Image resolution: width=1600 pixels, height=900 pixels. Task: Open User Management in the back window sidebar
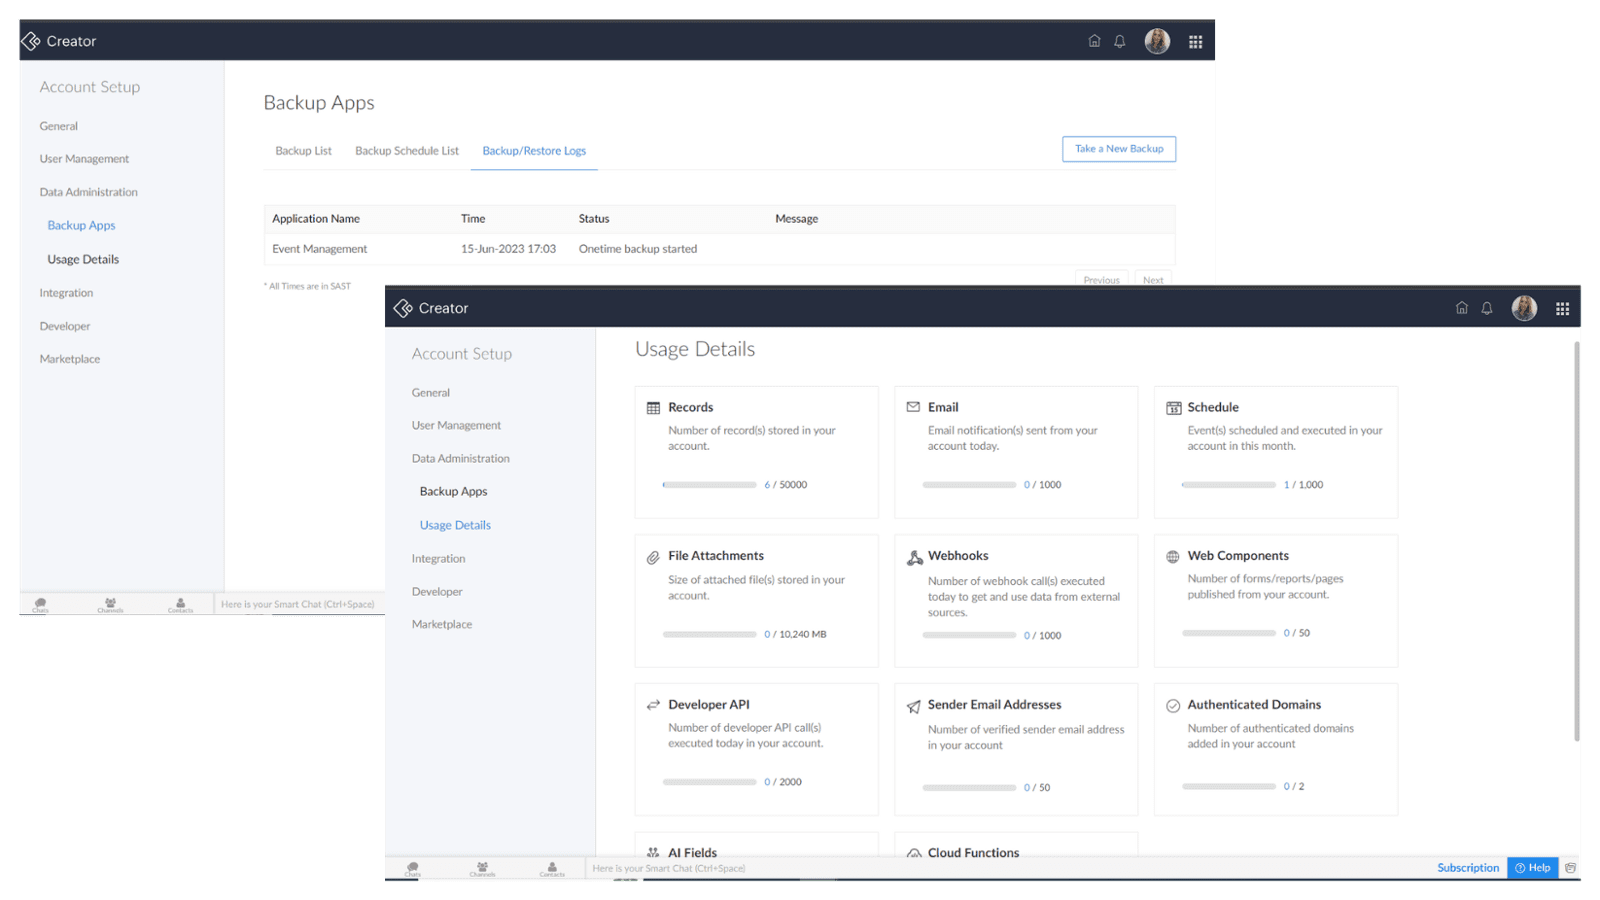pos(84,159)
